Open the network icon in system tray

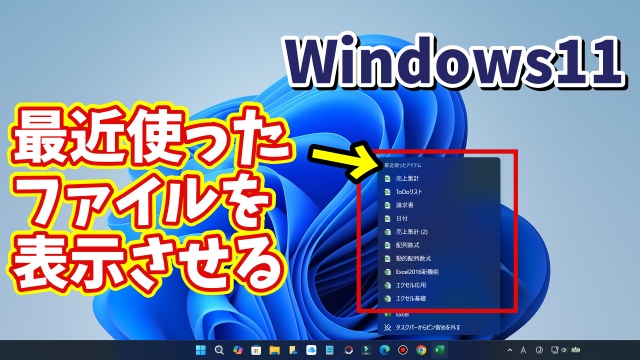pos(555,350)
